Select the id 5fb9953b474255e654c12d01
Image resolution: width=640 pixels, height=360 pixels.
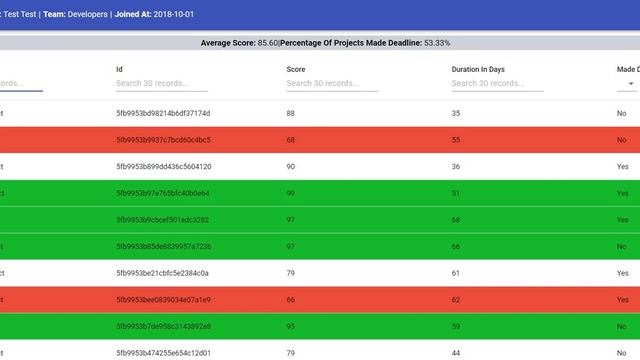pos(164,353)
